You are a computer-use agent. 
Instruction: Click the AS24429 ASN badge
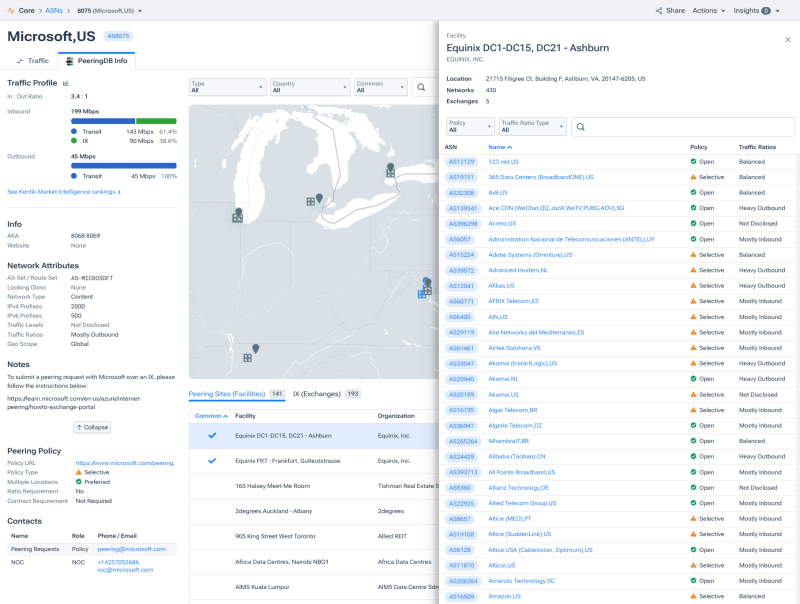[462, 457]
